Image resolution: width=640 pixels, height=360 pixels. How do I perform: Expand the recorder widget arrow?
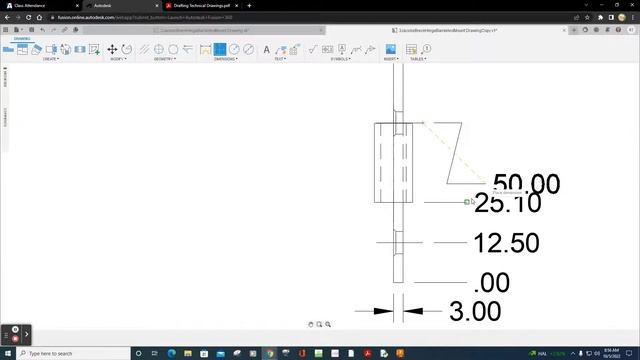point(27,334)
